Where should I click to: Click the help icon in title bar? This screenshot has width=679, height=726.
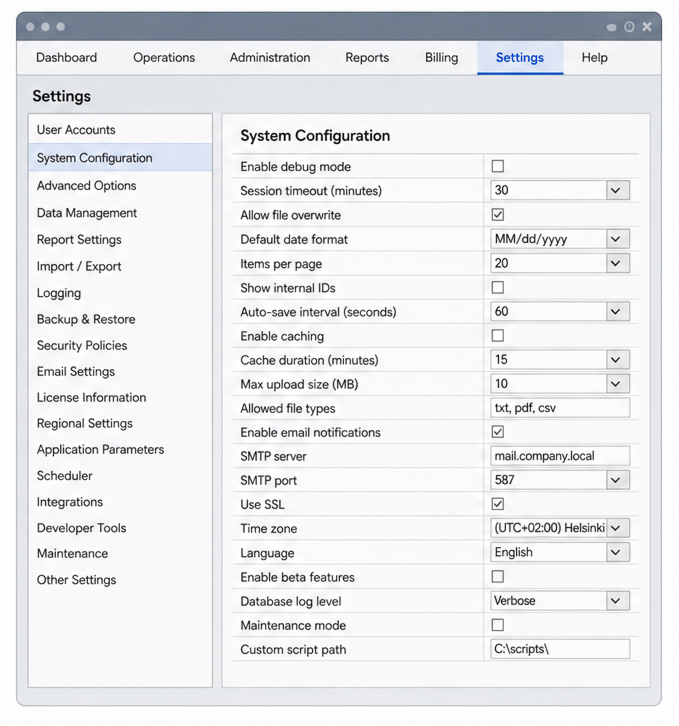click(x=629, y=27)
